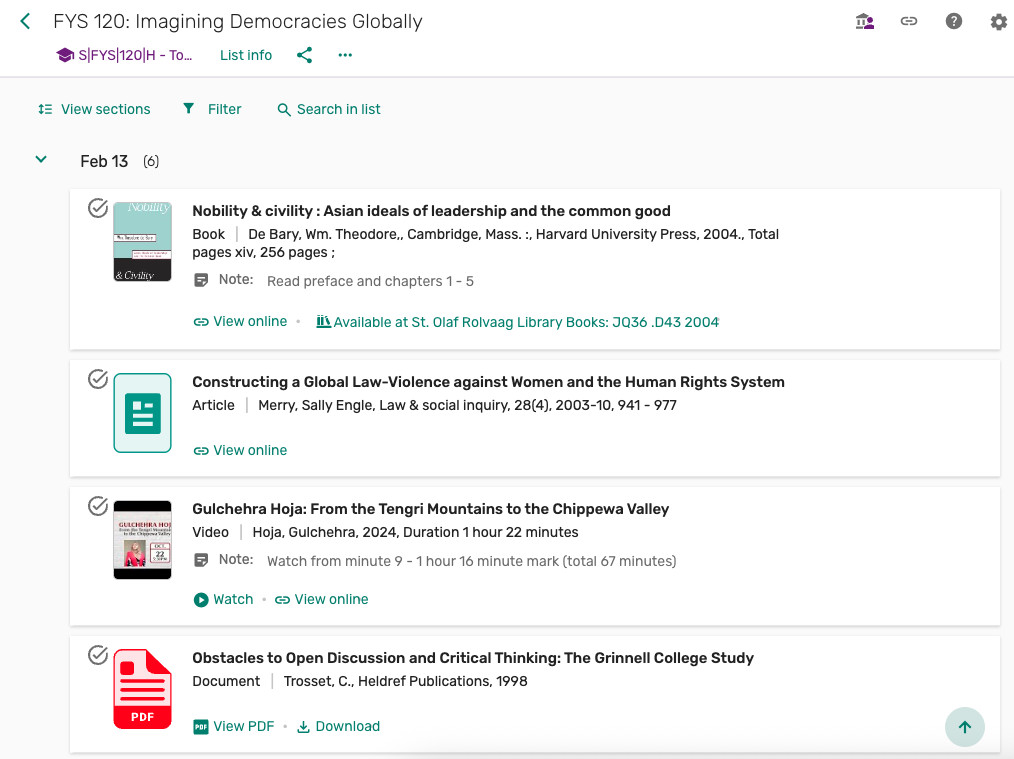
Task: Toggle the completion check for Gulchehra Hoja video
Action: tap(98, 506)
